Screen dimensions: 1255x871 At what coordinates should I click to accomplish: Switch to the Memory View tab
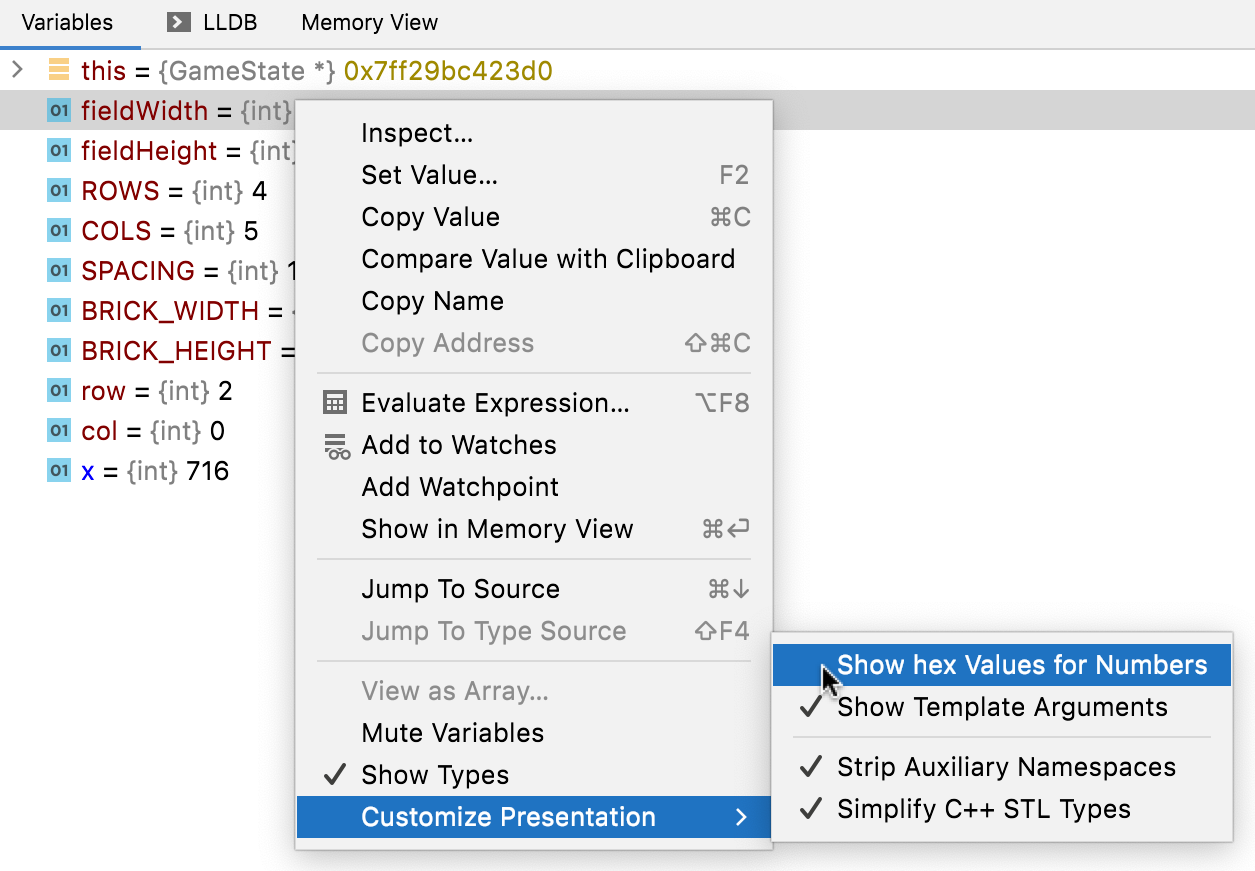coord(368,22)
